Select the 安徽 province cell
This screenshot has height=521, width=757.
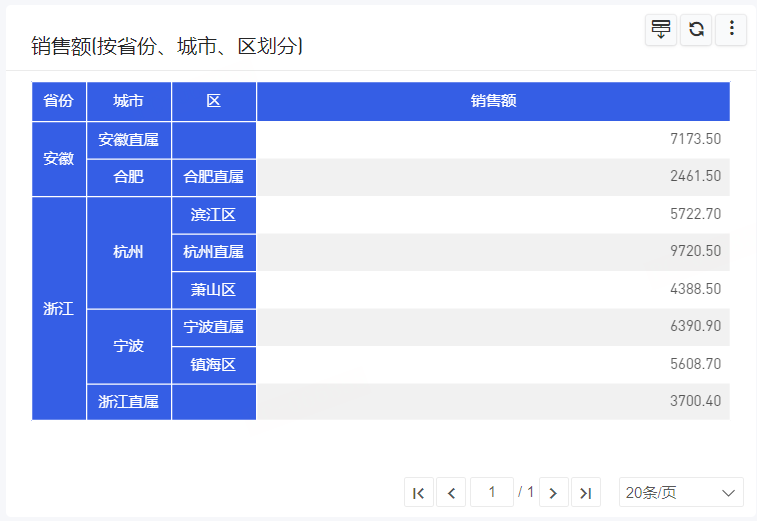[x=59, y=158]
